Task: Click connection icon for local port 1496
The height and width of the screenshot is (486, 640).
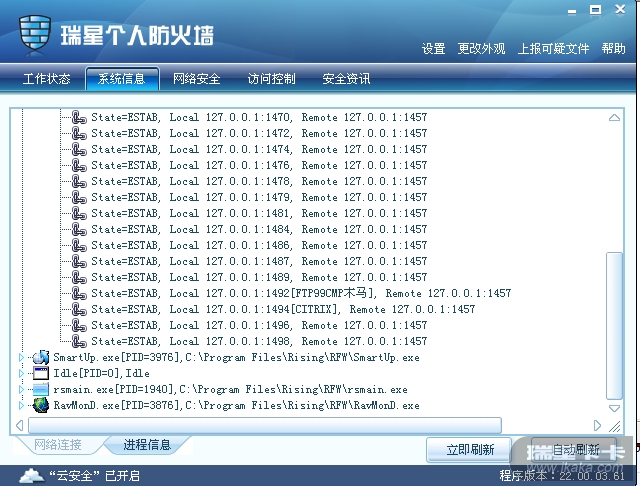Action: click(79, 325)
